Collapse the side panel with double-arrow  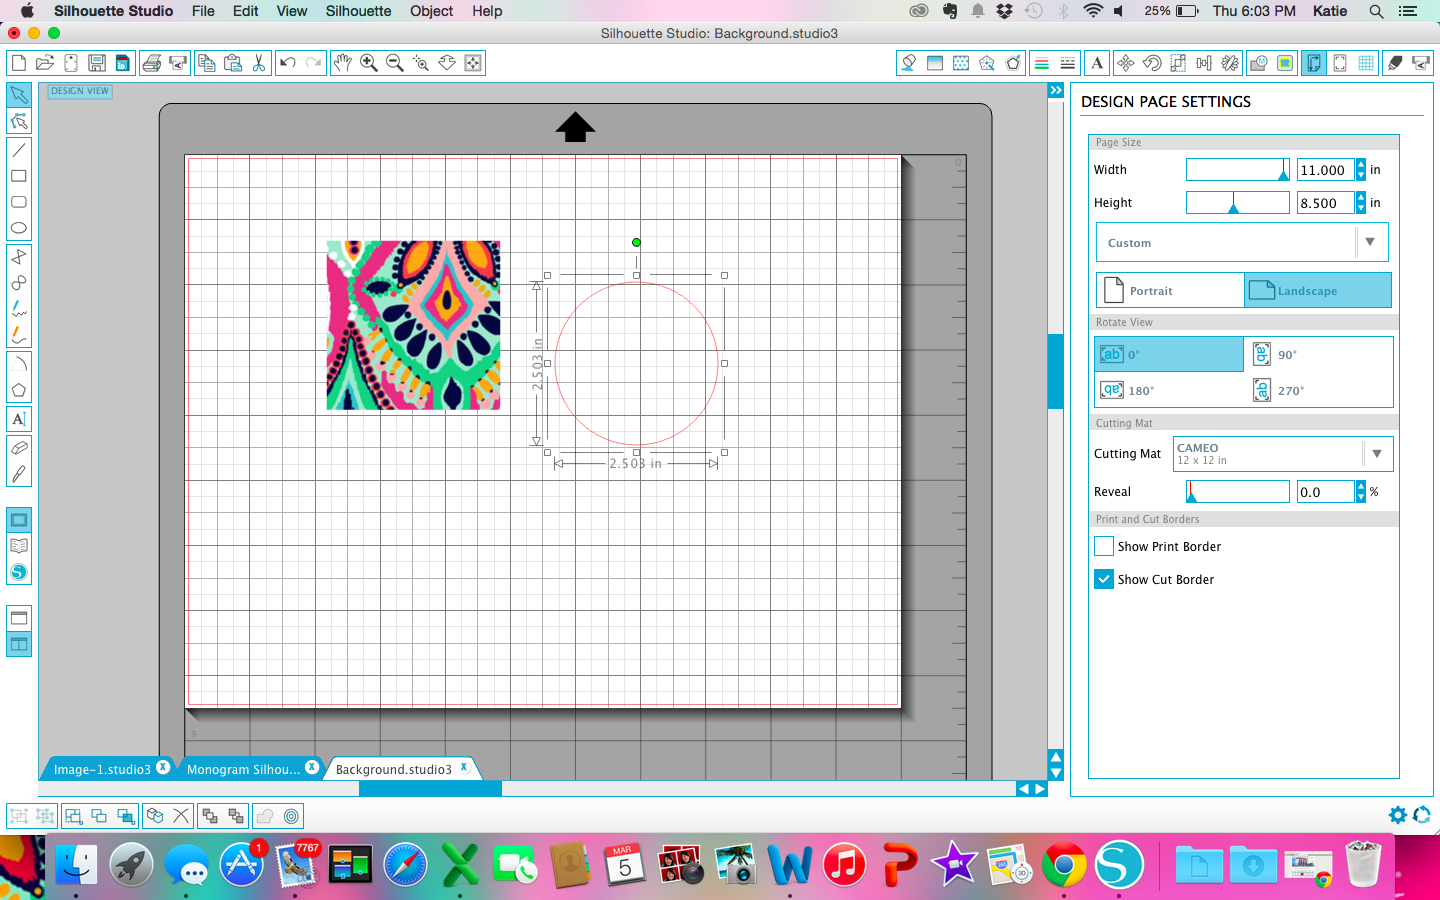tap(1056, 90)
